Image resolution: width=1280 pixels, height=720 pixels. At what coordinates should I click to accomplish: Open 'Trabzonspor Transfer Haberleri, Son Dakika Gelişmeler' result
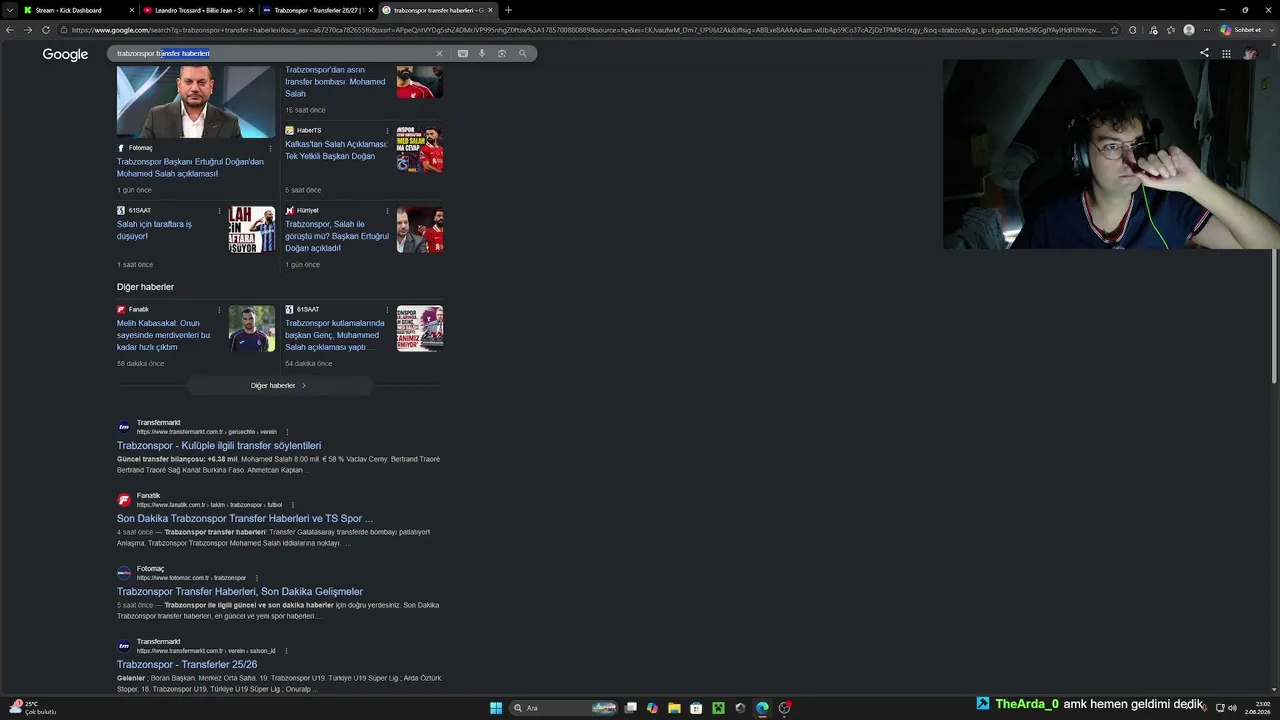[240, 592]
